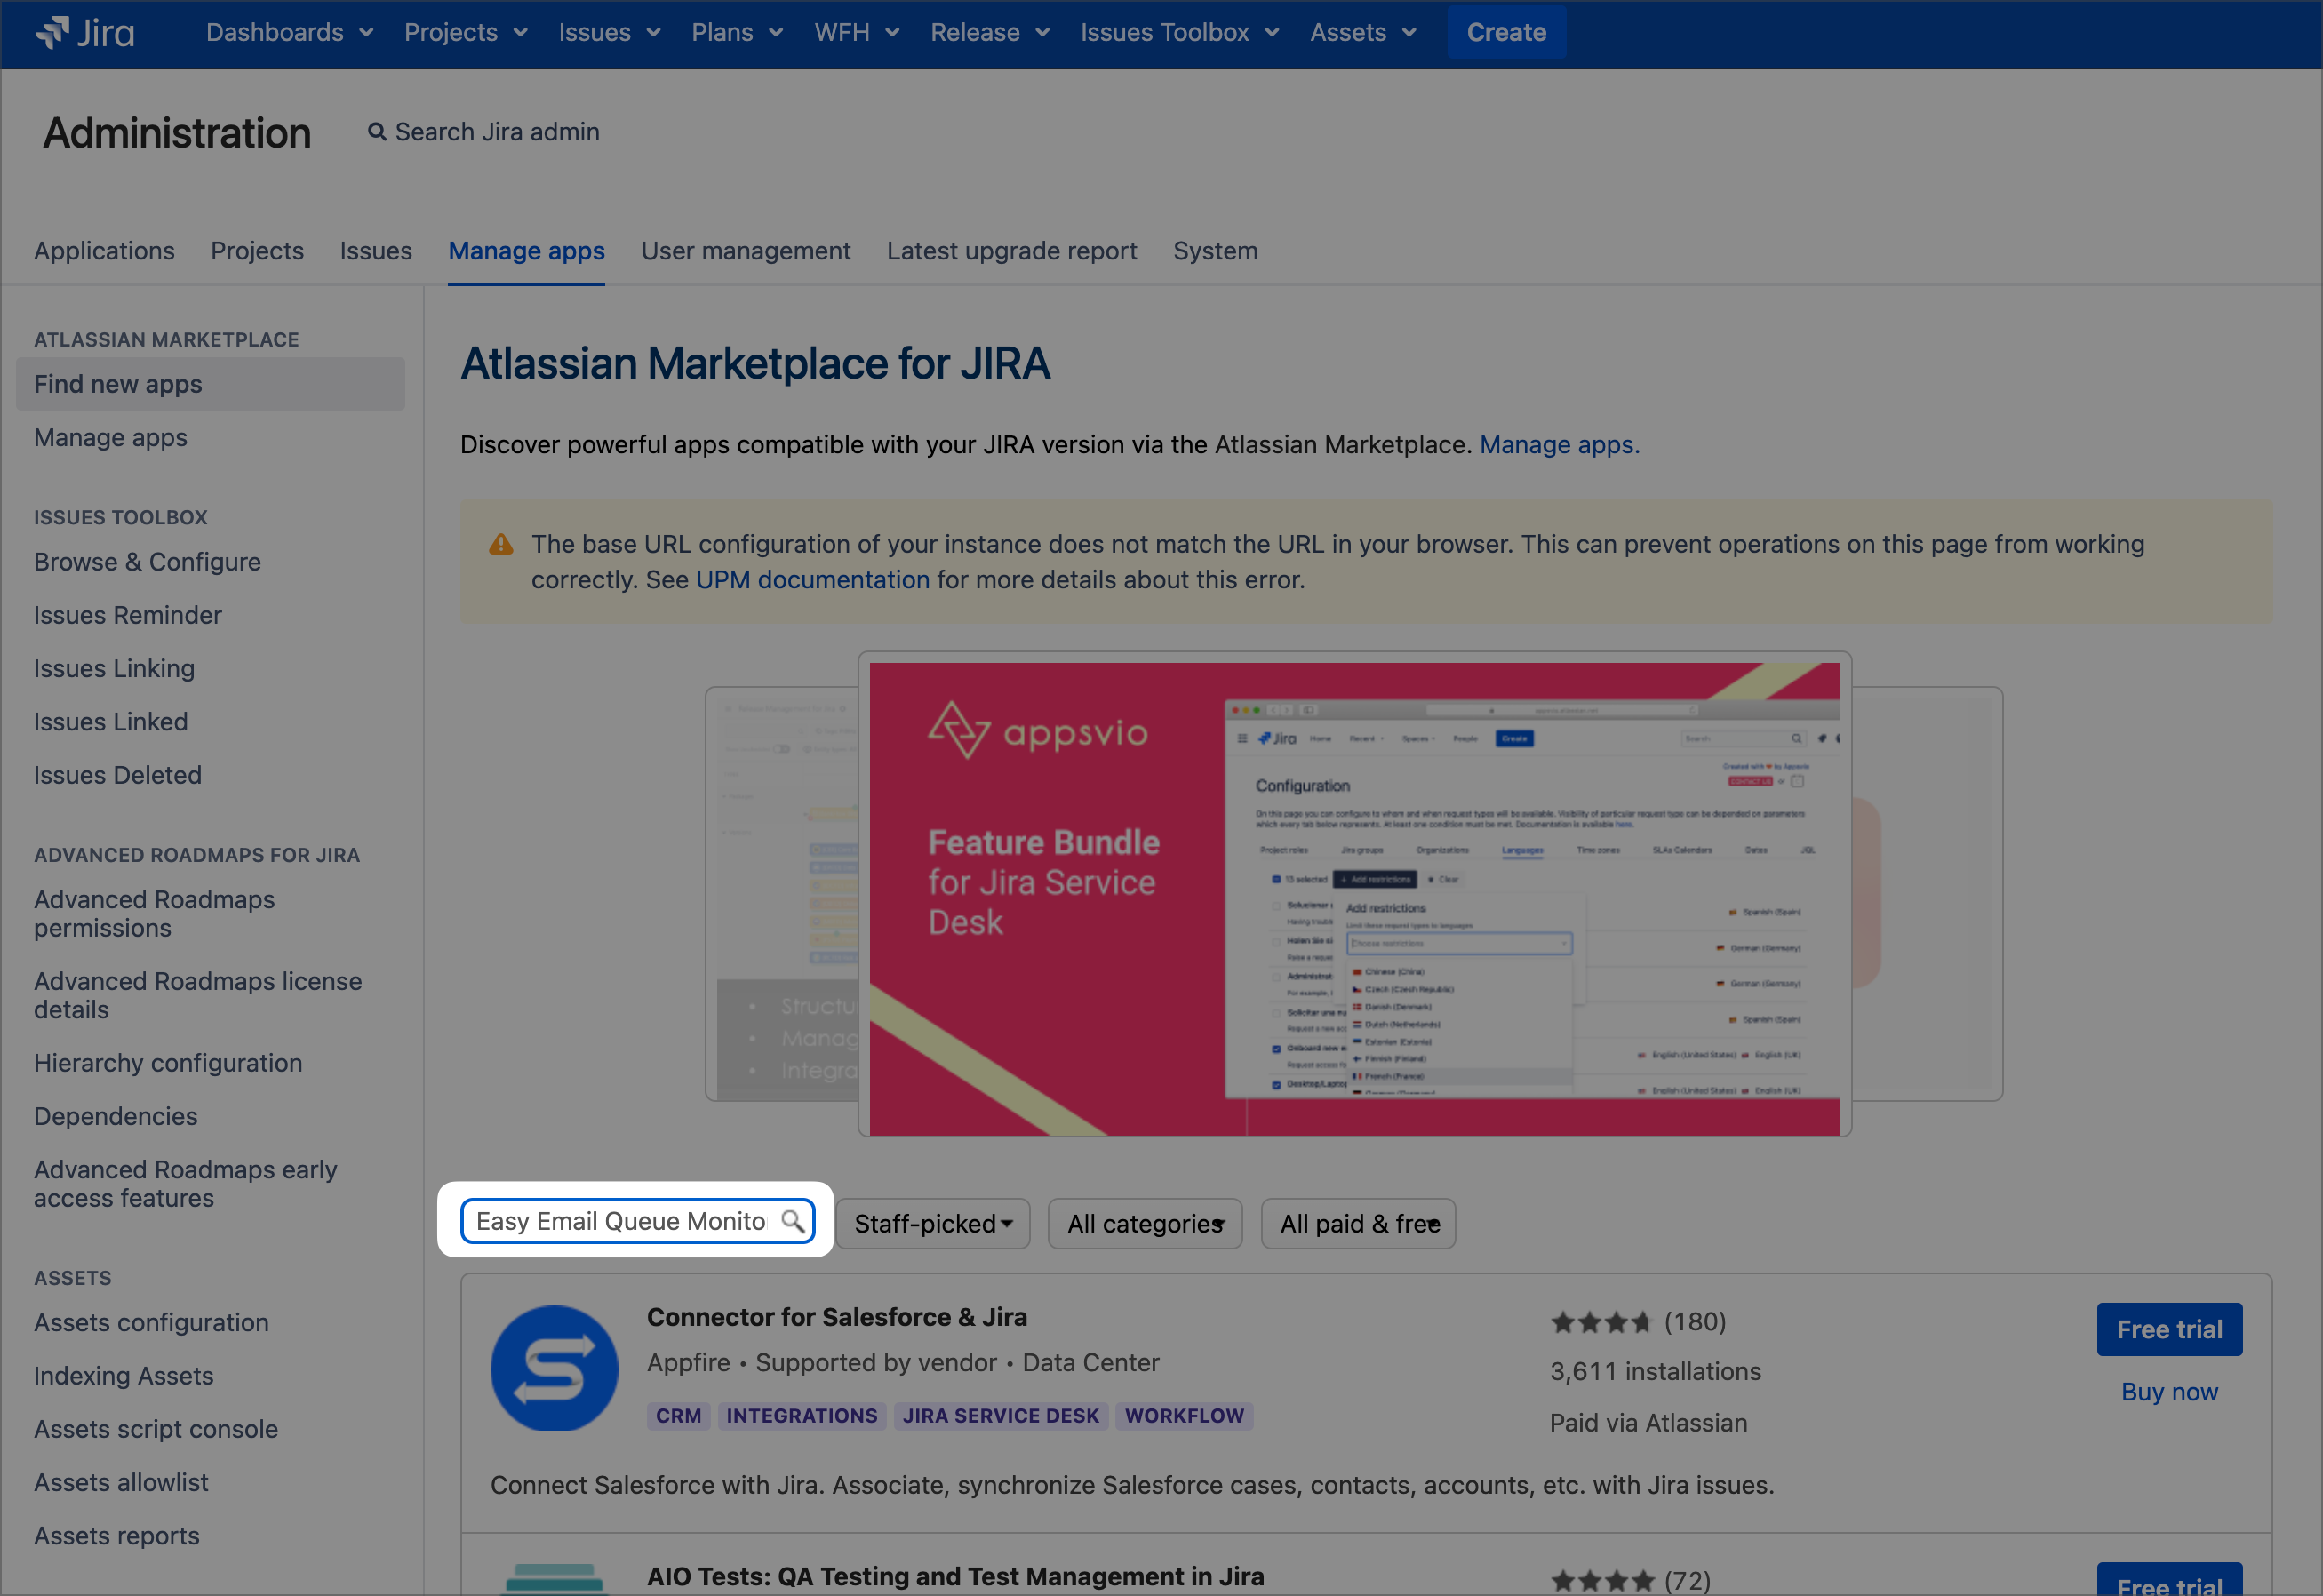This screenshot has width=2323, height=1596.
Task: Open the Plans dropdown menu
Action: (737, 32)
